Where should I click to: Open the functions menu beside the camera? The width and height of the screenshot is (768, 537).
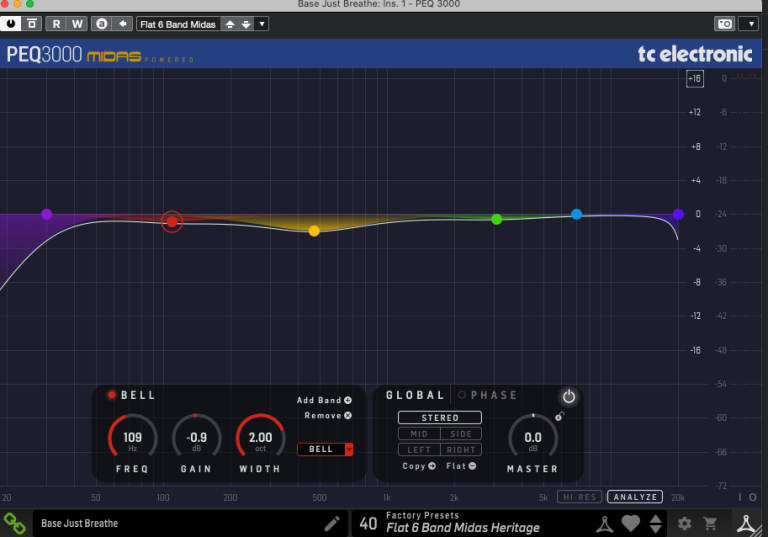pyautogui.click(x=750, y=24)
